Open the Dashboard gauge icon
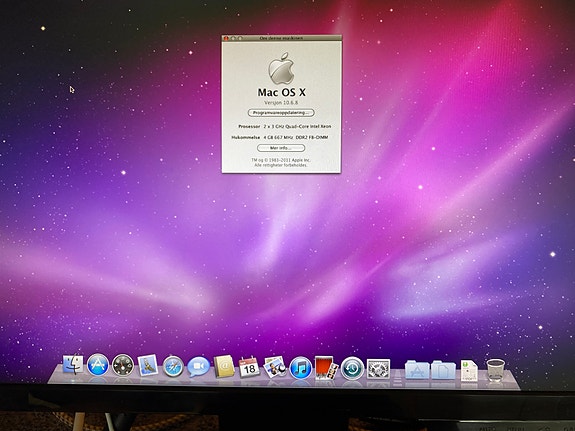Screen dimensions: 575x431 [123, 365]
